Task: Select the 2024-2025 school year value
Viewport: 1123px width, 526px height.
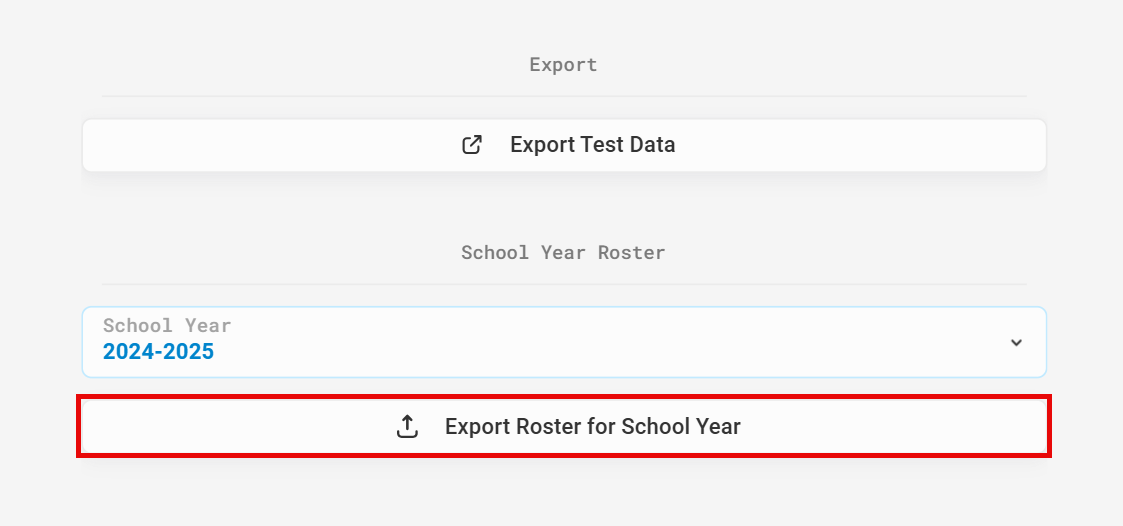Action: [x=158, y=351]
